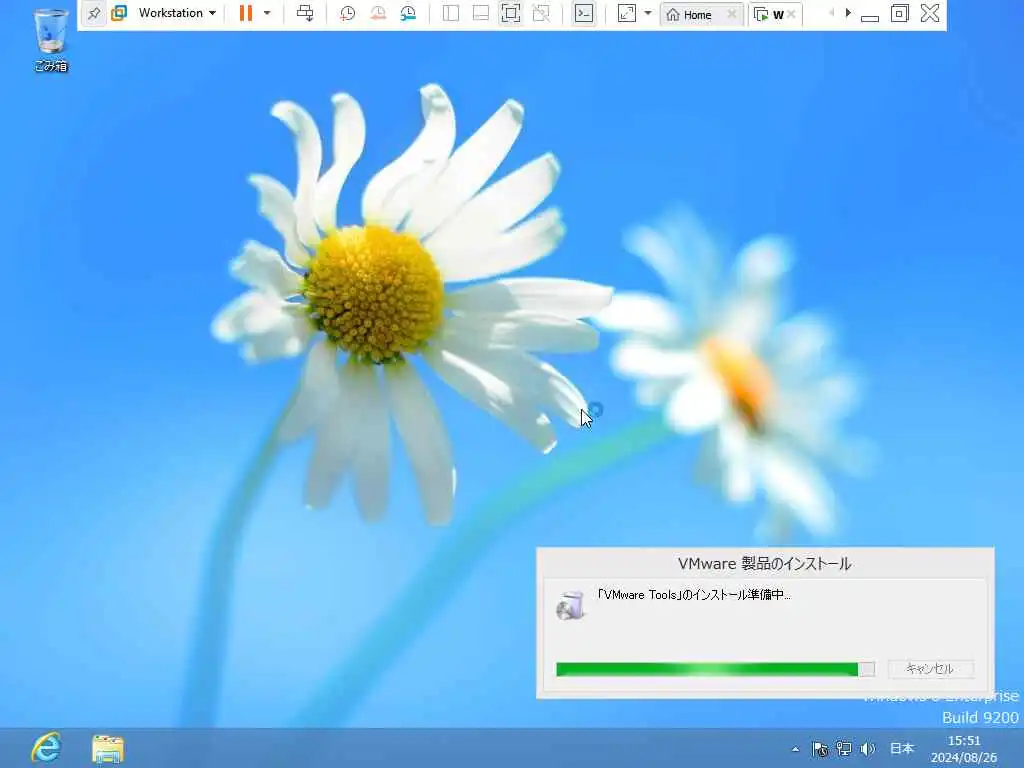Unpin the VMware fullscreen toolbar
The width and height of the screenshot is (1024, 768).
point(94,13)
